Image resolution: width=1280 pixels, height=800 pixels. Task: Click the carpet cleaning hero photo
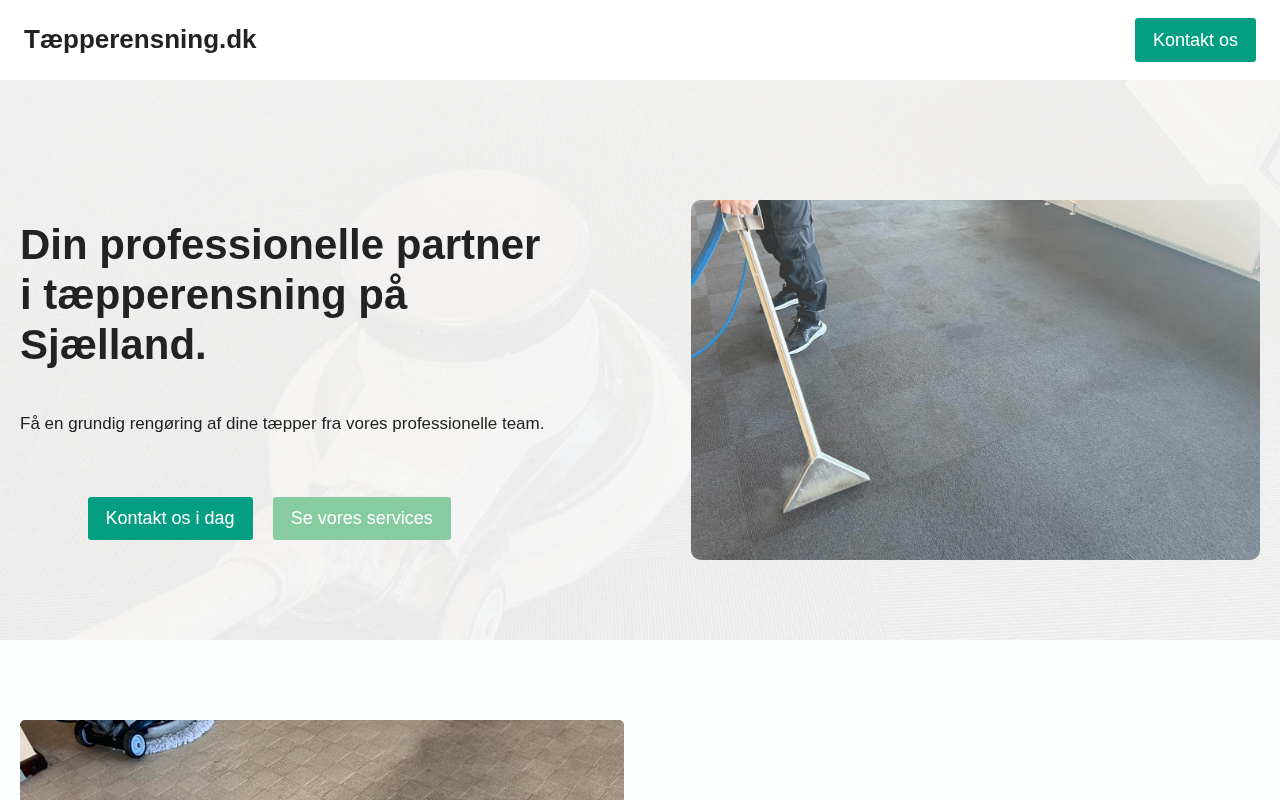click(975, 380)
